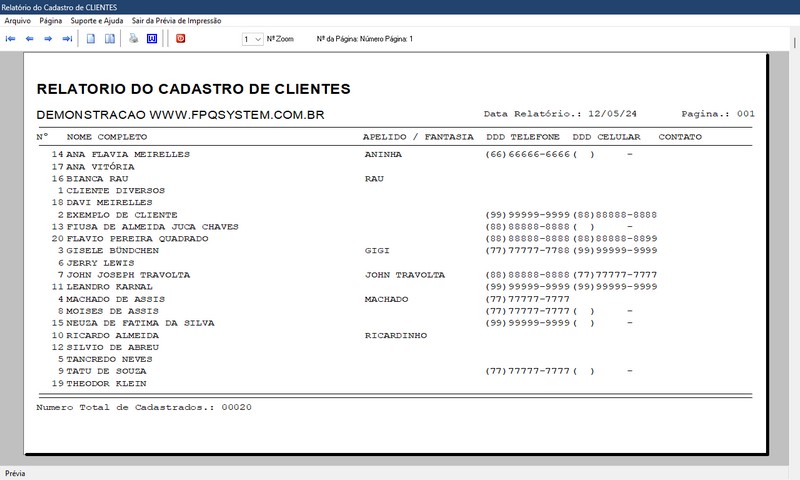Image resolution: width=800 pixels, height=480 pixels.
Task: Click row CLIENTE DIVERSOS
Action: coord(116,190)
